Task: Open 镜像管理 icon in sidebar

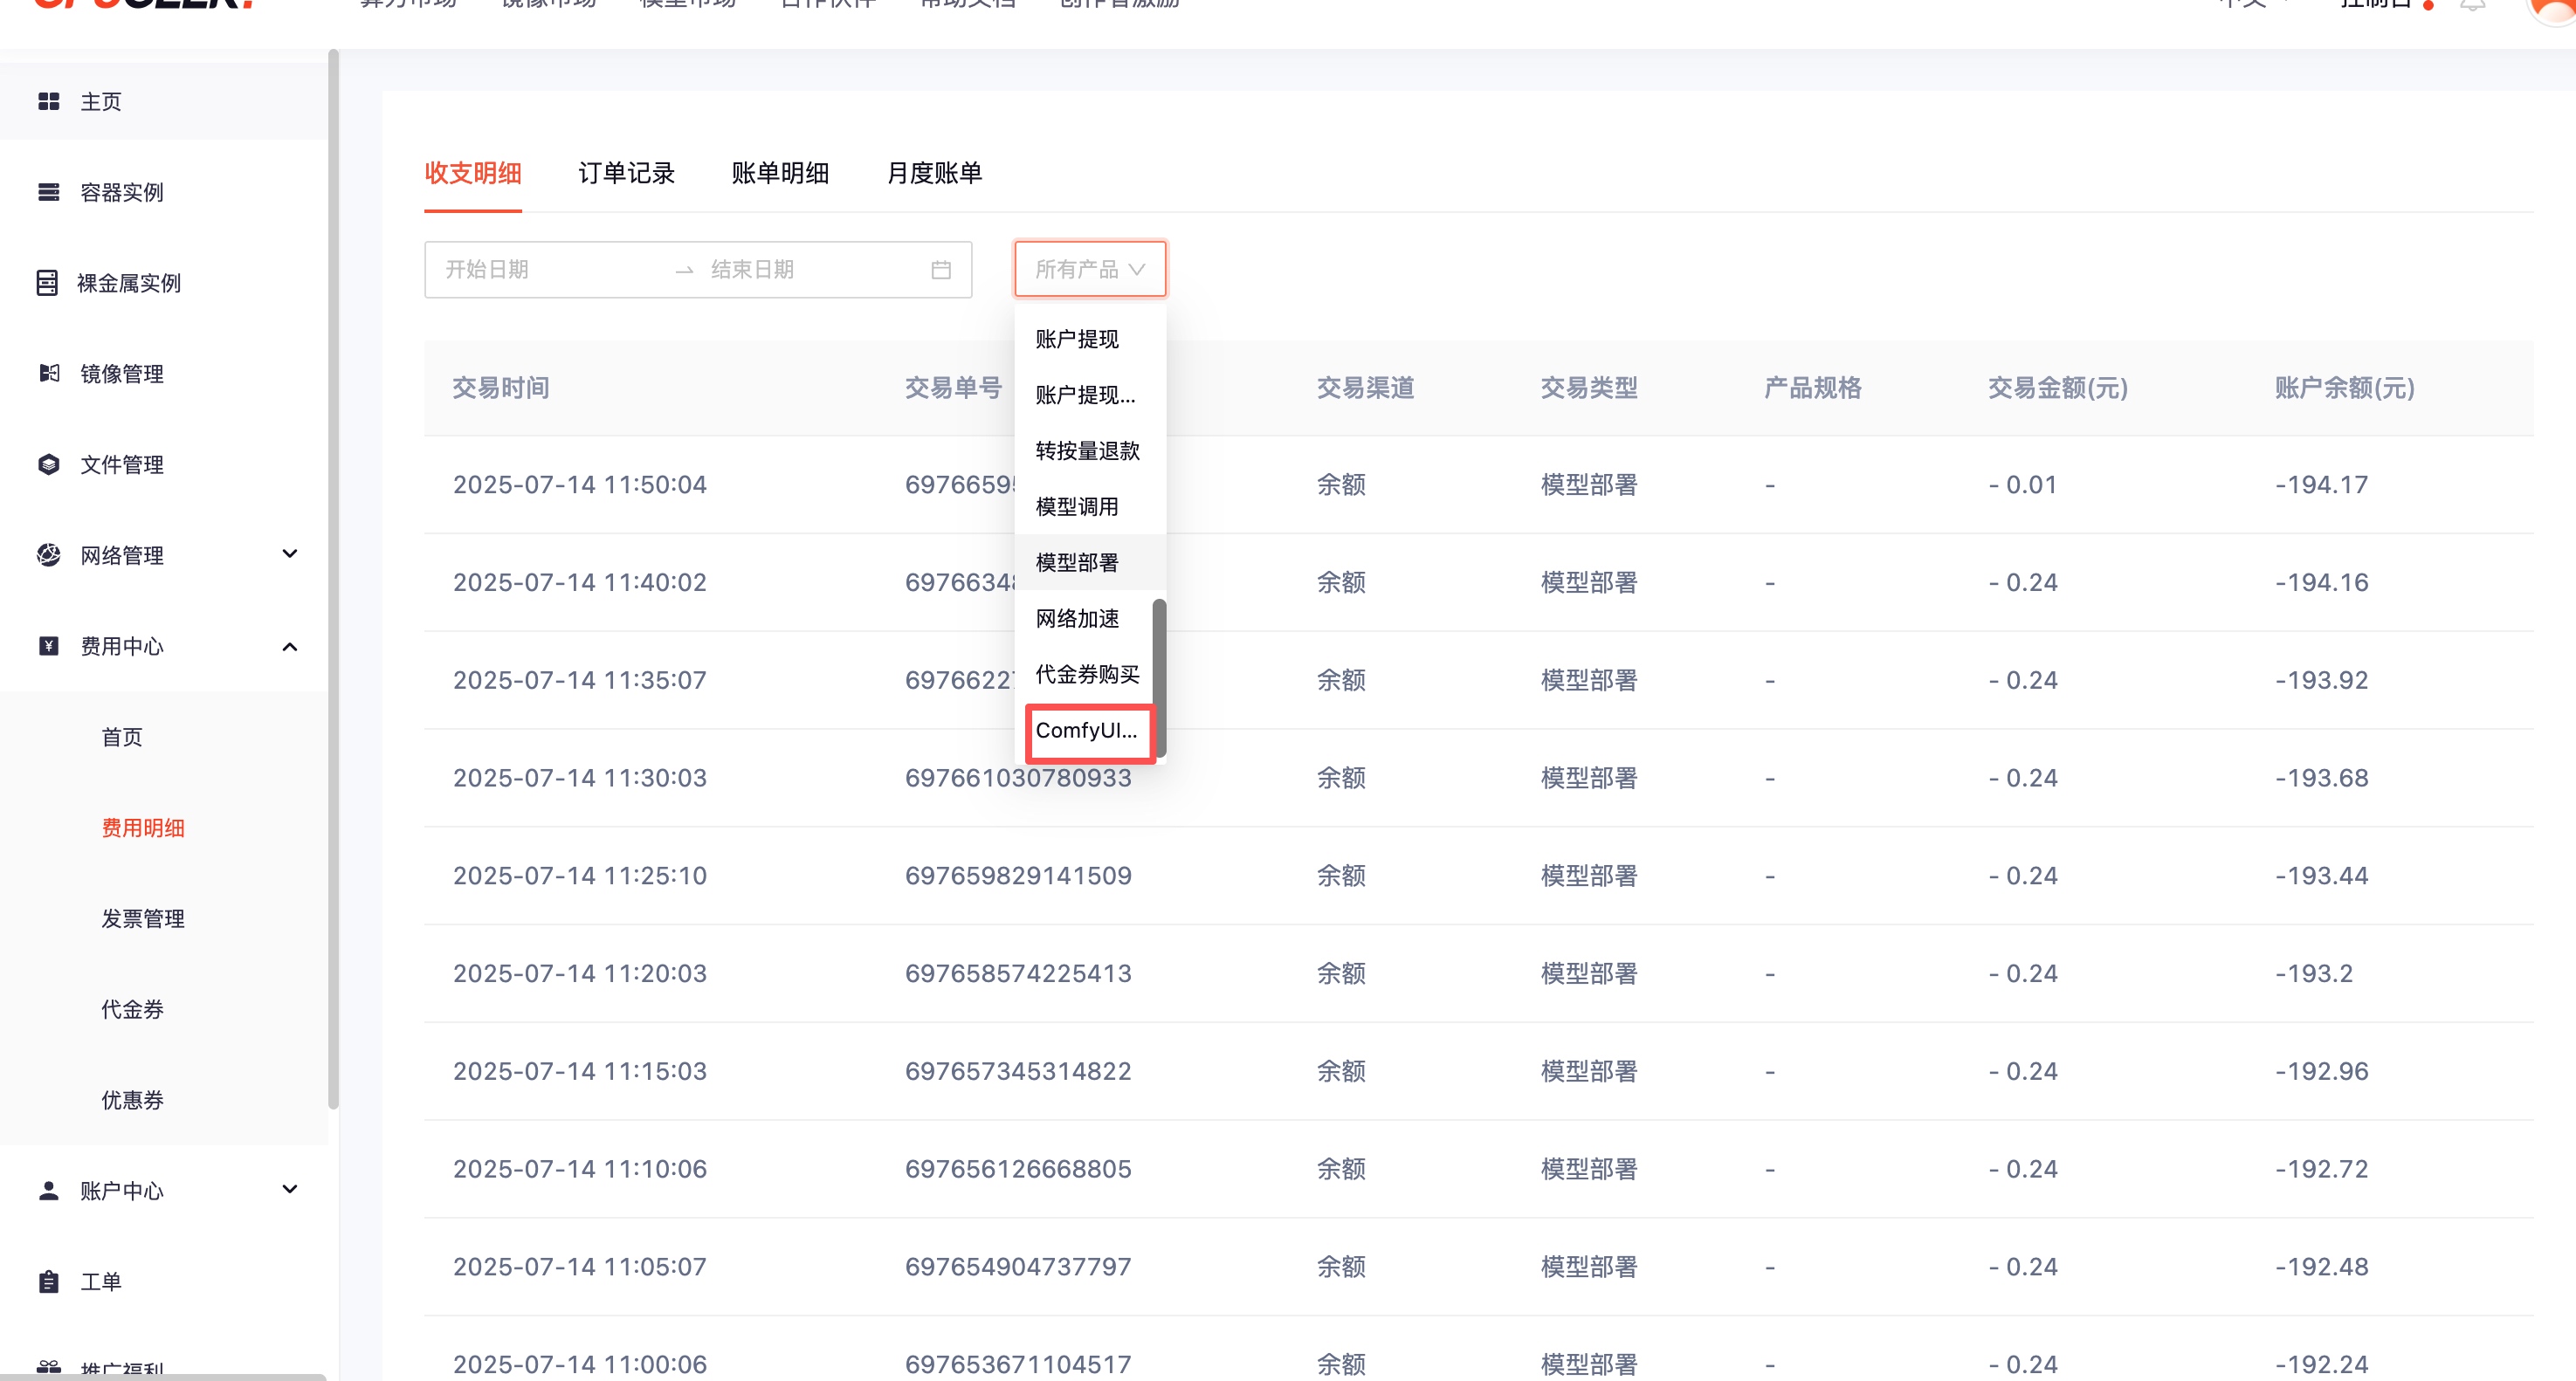Action: click(x=48, y=373)
